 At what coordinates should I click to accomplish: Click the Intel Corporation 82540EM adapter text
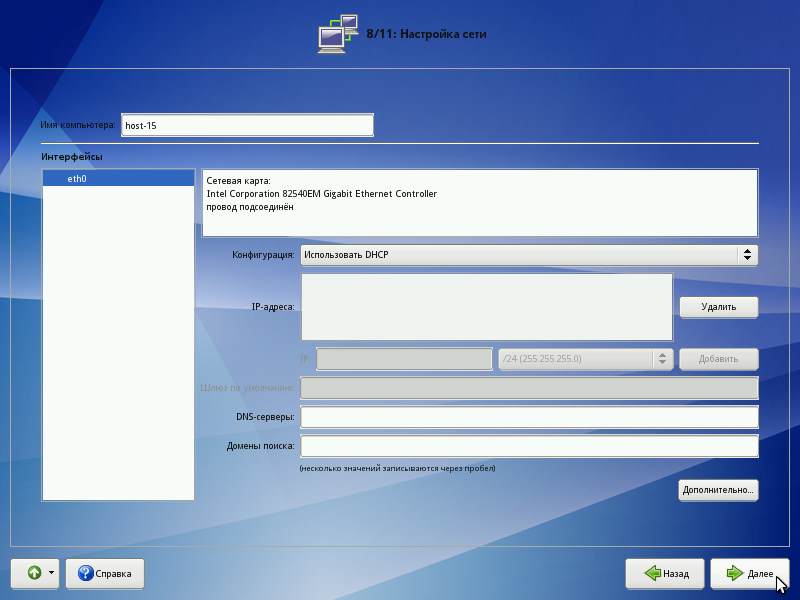321,194
